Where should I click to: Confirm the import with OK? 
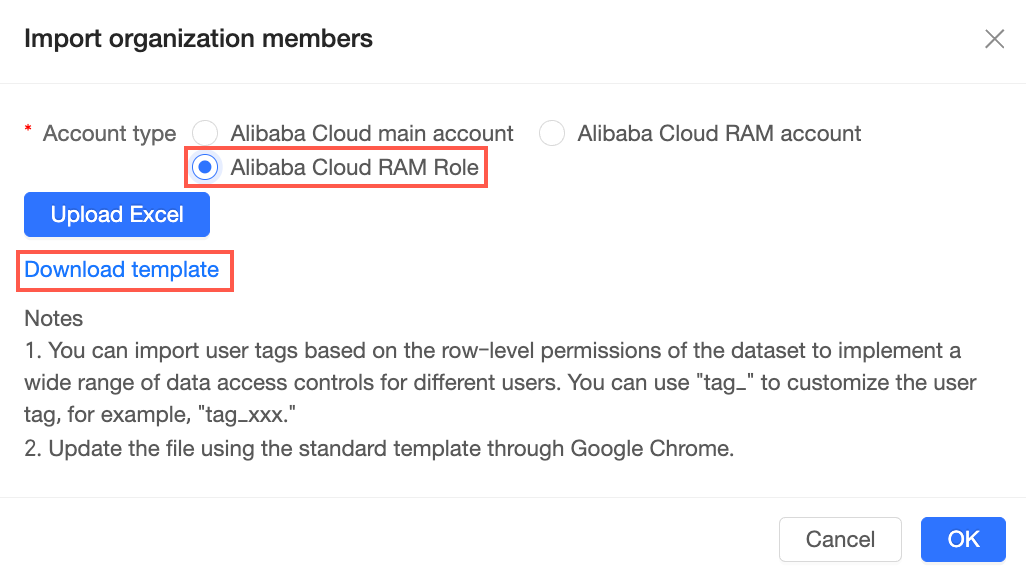coord(963,540)
